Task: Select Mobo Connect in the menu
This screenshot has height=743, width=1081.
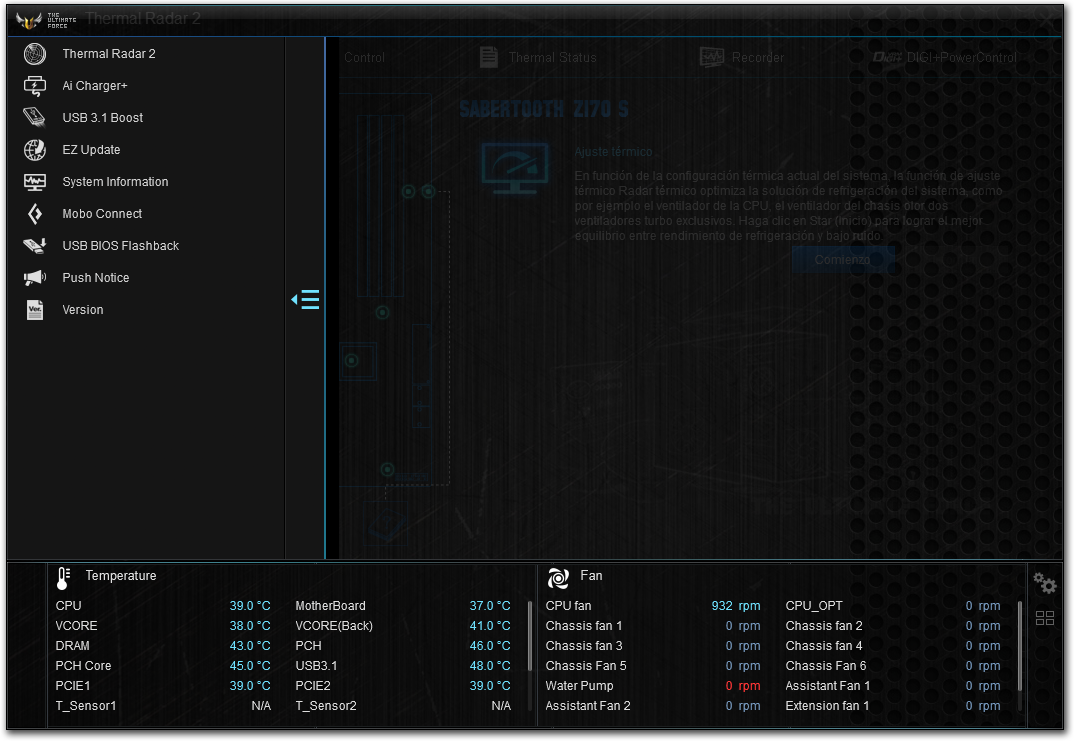Action: 102,214
